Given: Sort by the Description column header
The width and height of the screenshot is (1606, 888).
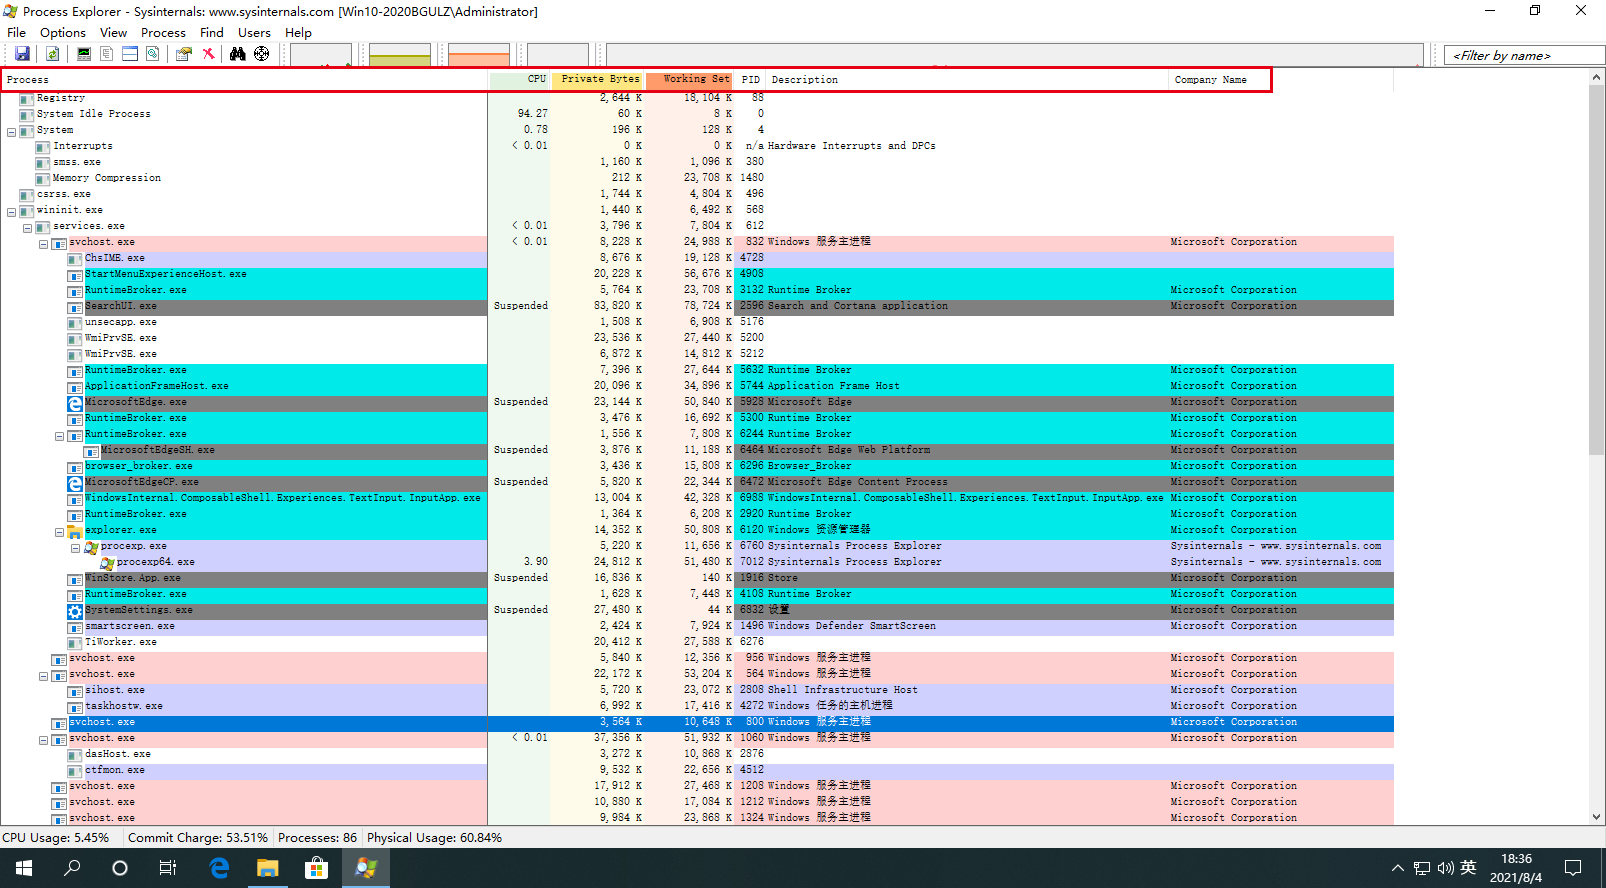Looking at the screenshot, I should coord(967,80).
